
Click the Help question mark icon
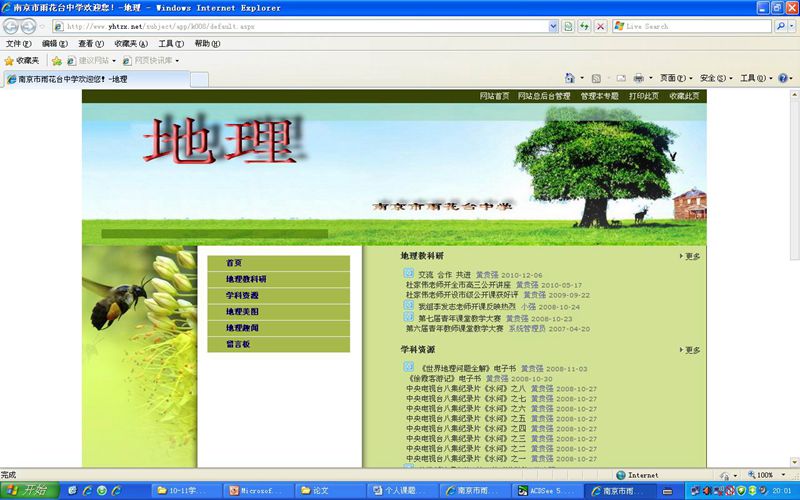[782, 78]
